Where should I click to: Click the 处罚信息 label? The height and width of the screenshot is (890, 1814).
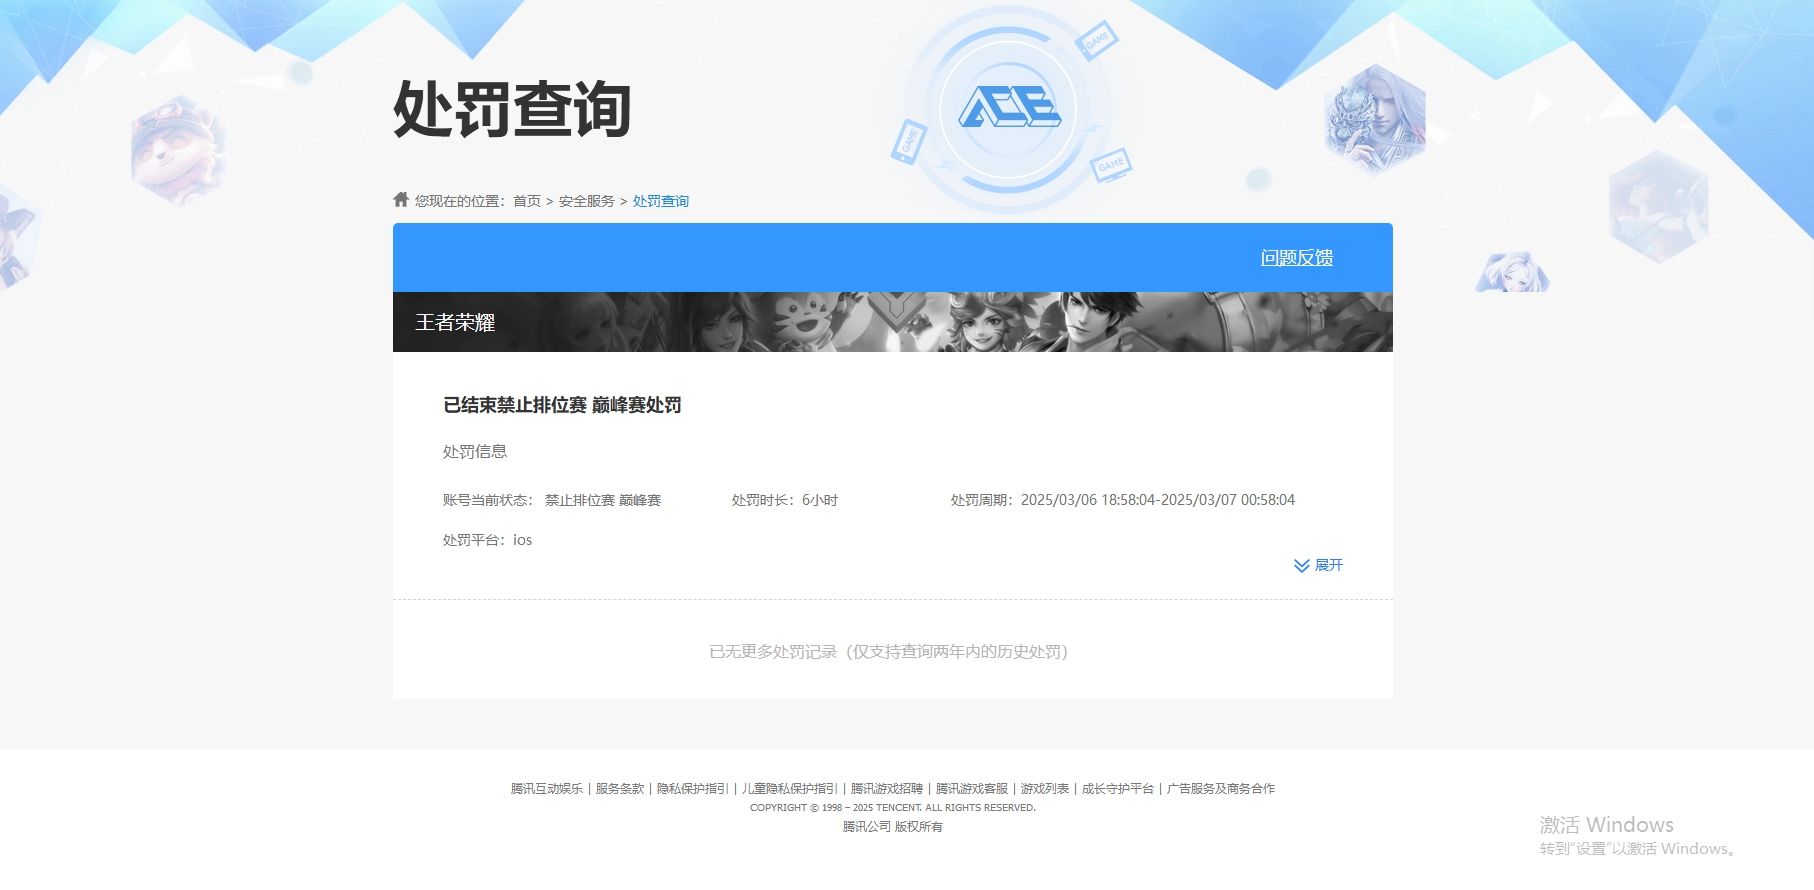475,452
